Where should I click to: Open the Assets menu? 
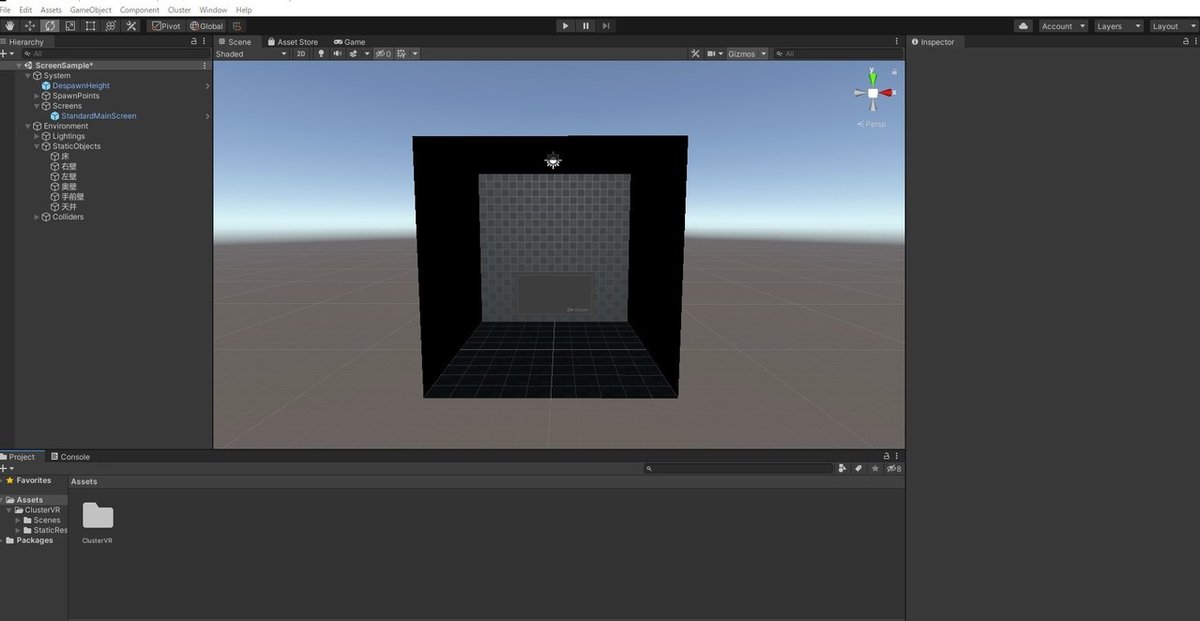tap(51, 9)
